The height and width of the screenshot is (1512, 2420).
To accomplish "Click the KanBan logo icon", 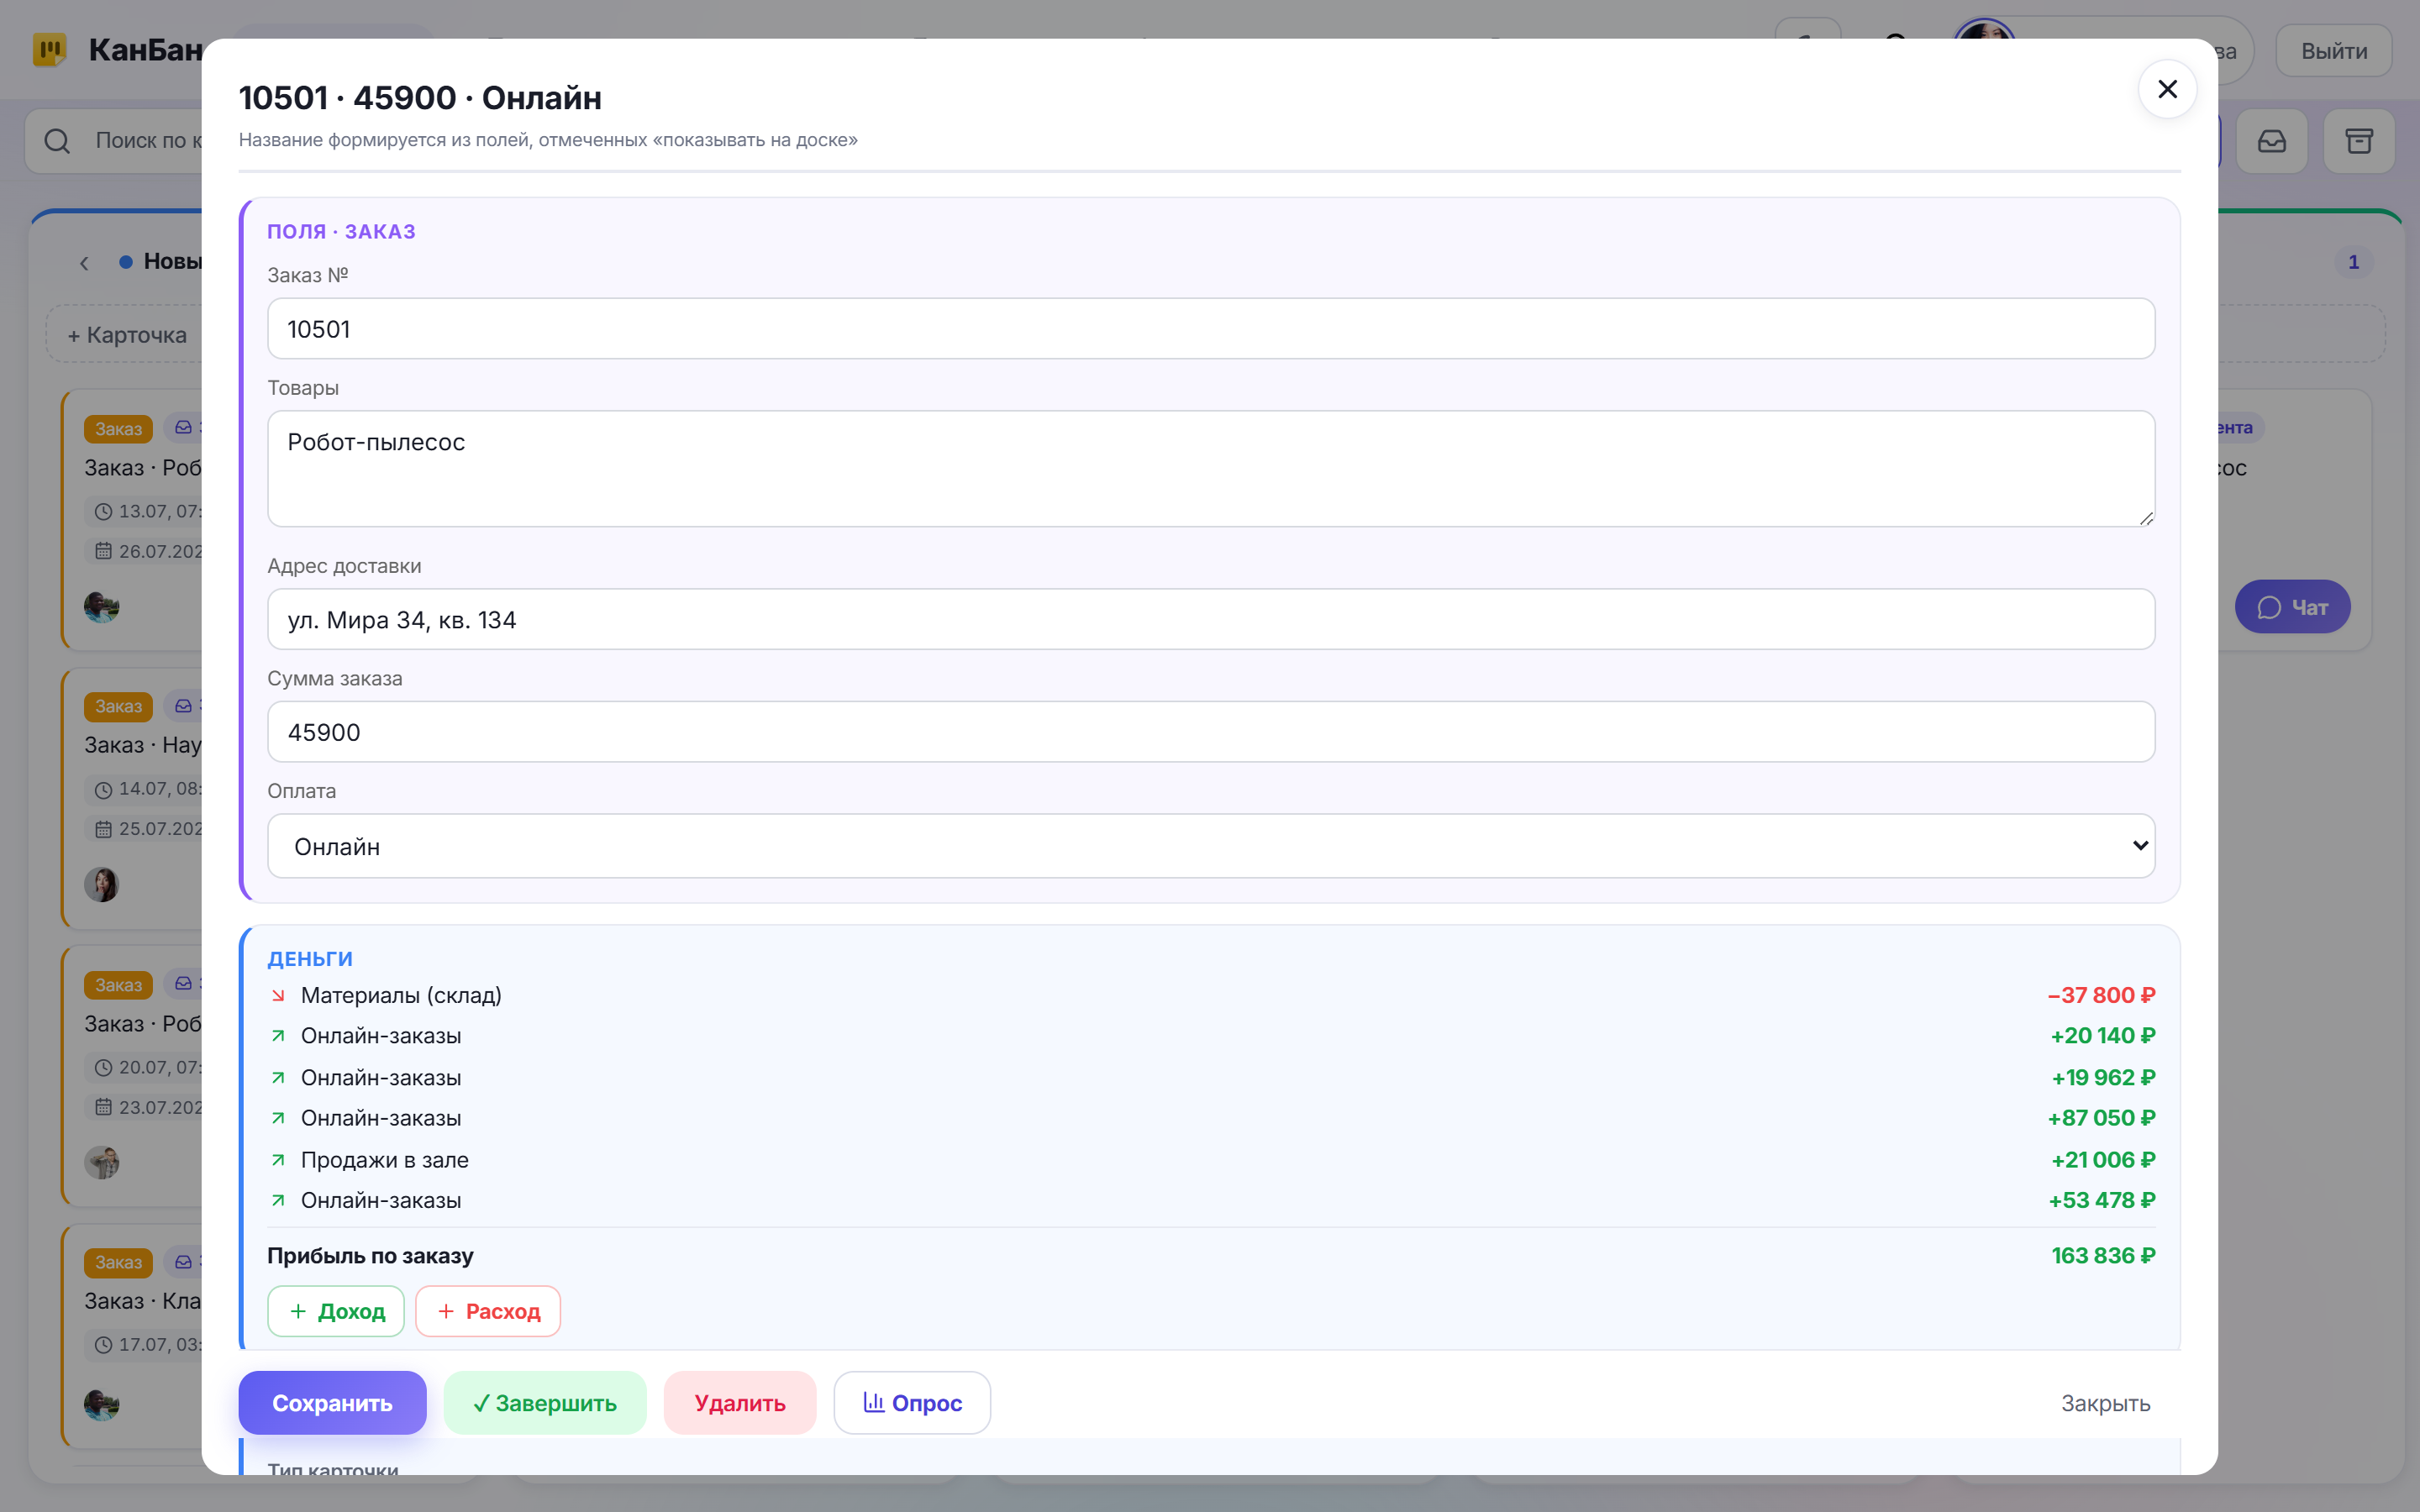I will [50, 49].
